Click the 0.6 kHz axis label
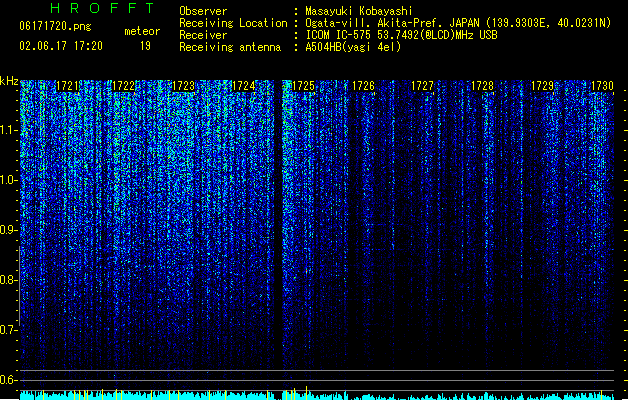629x400 pixels. (x=9, y=380)
